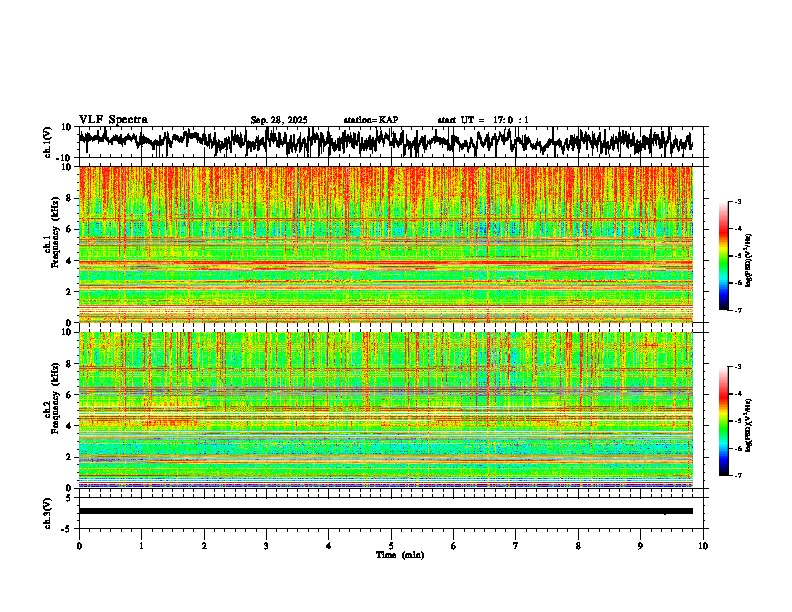
Task: Click time axis tick label "6"
Action: coord(454,546)
